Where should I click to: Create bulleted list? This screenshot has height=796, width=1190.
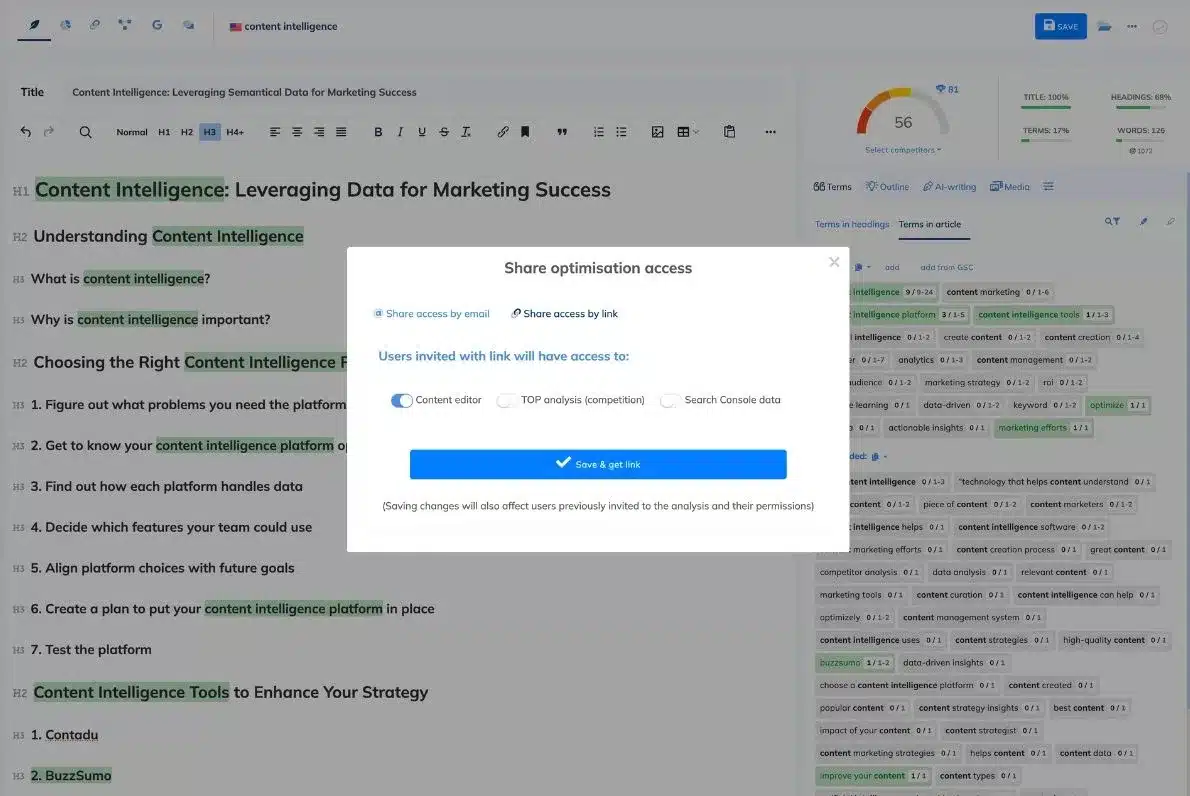click(x=621, y=132)
